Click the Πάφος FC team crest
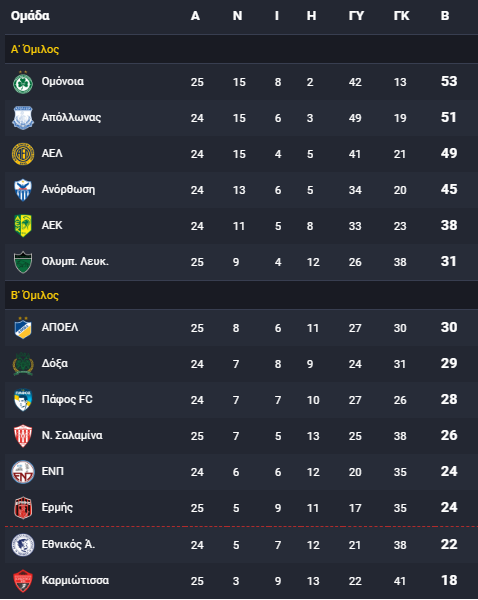478x600 pixels. 23,400
